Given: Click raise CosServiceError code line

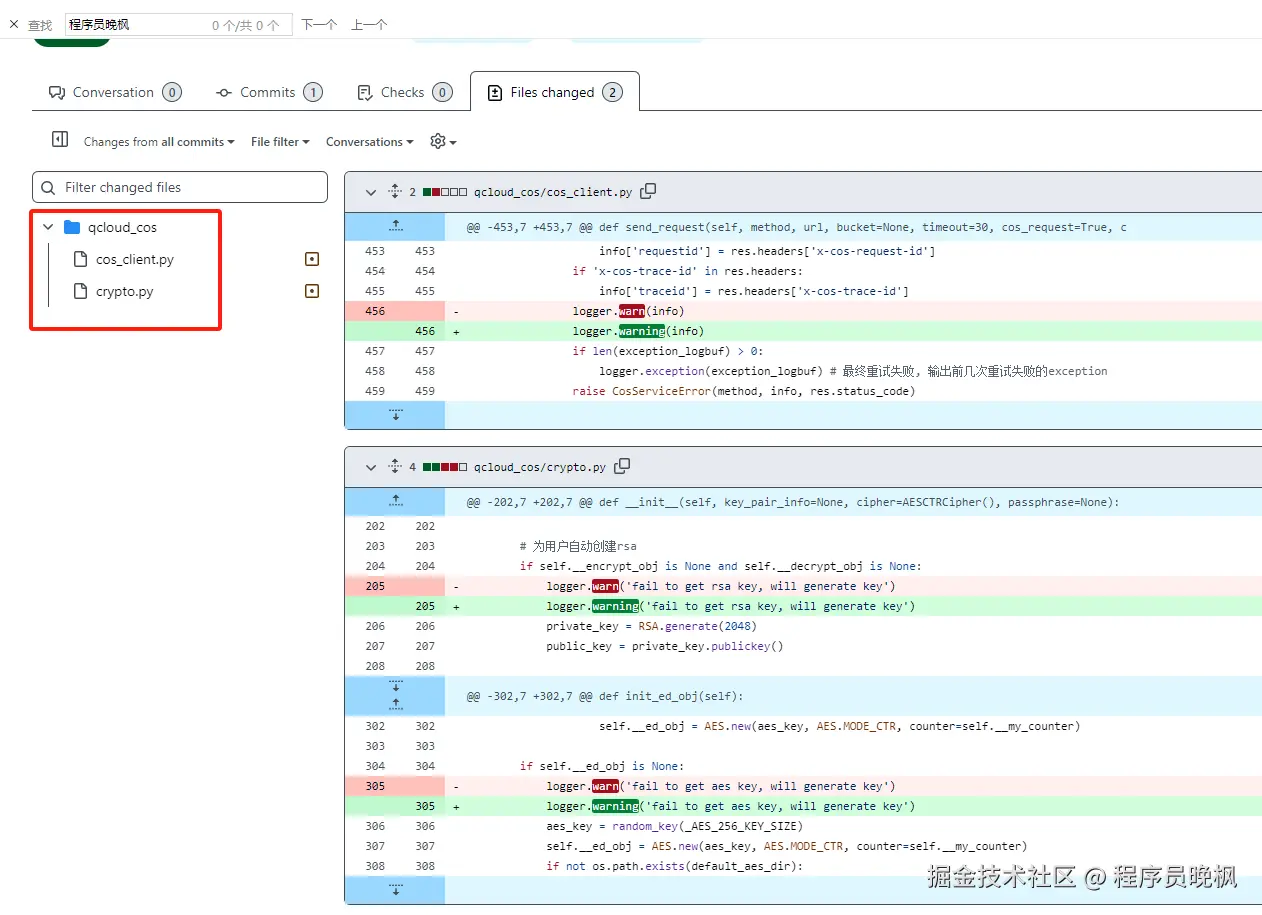Looking at the screenshot, I should [743, 391].
